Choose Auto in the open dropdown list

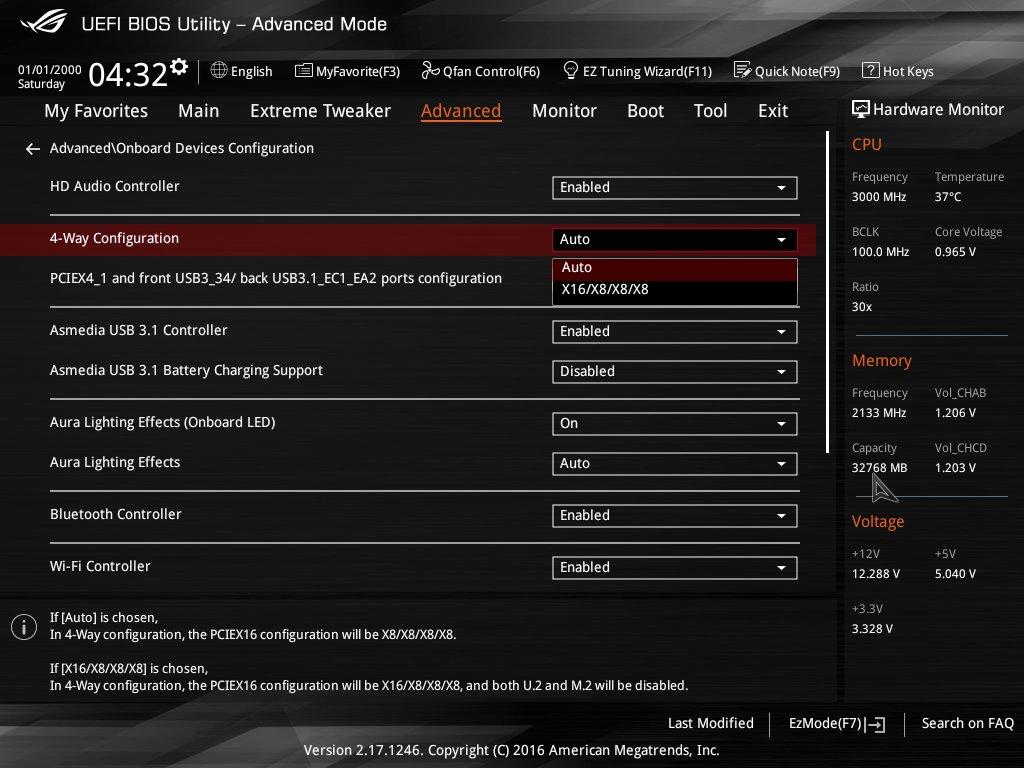[675, 268]
